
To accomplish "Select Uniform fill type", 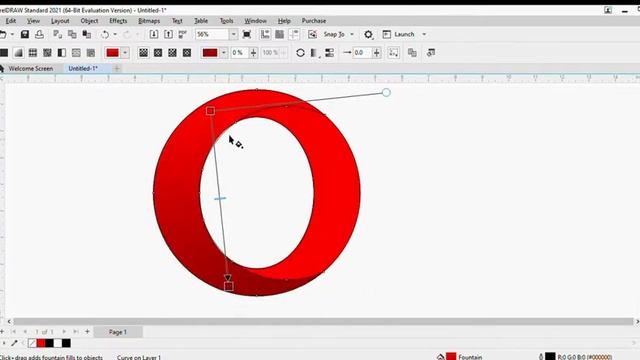I will point(4,53).
